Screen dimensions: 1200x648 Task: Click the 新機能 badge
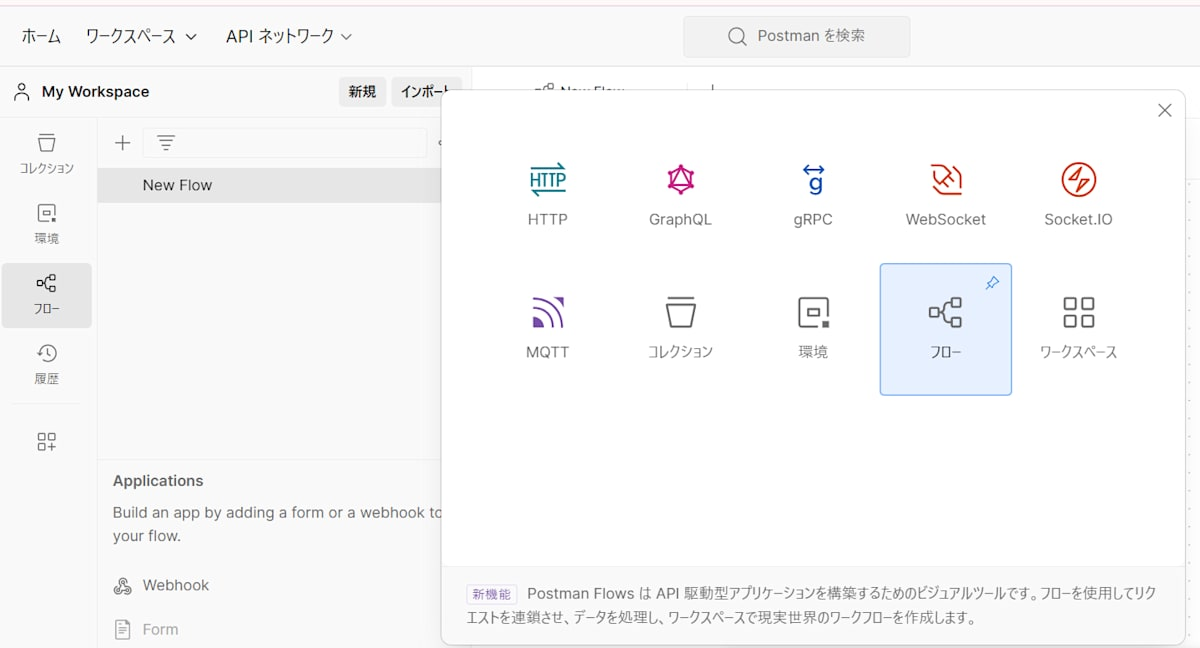491,594
